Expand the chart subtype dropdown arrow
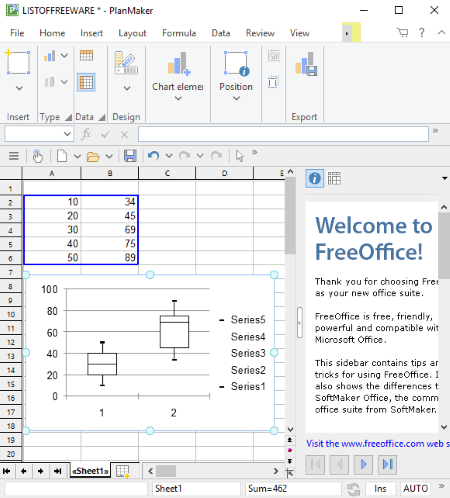This screenshot has height=498, width=450. coord(64,82)
